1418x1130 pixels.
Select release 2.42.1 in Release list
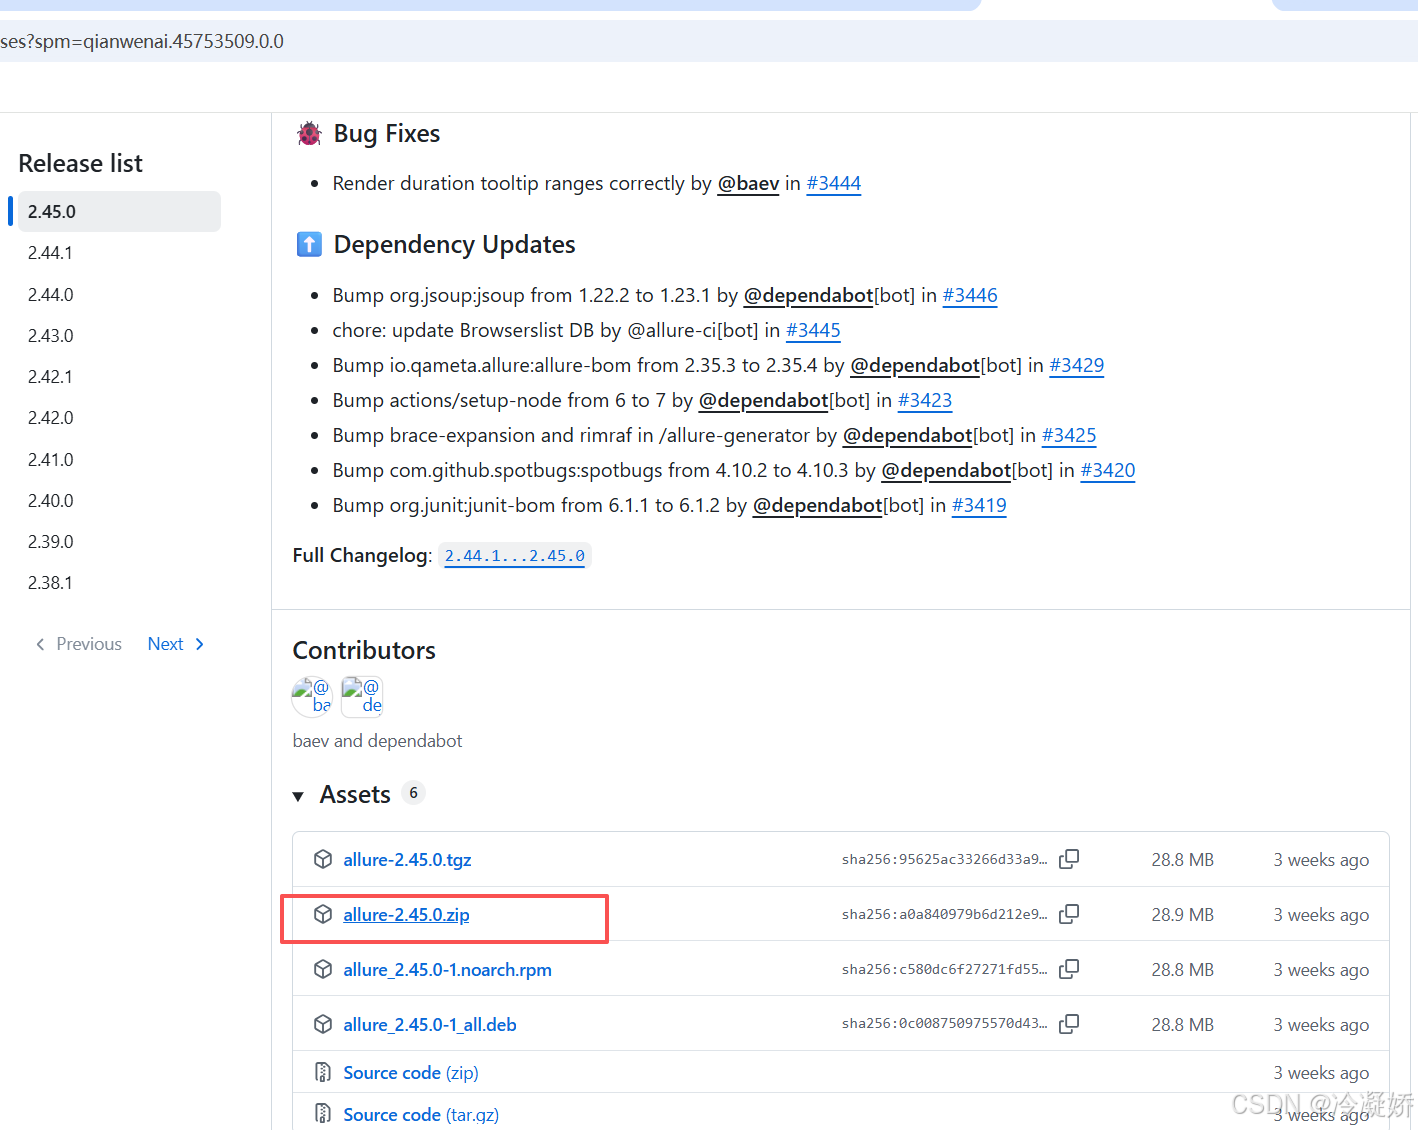click(x=50, y=377)
